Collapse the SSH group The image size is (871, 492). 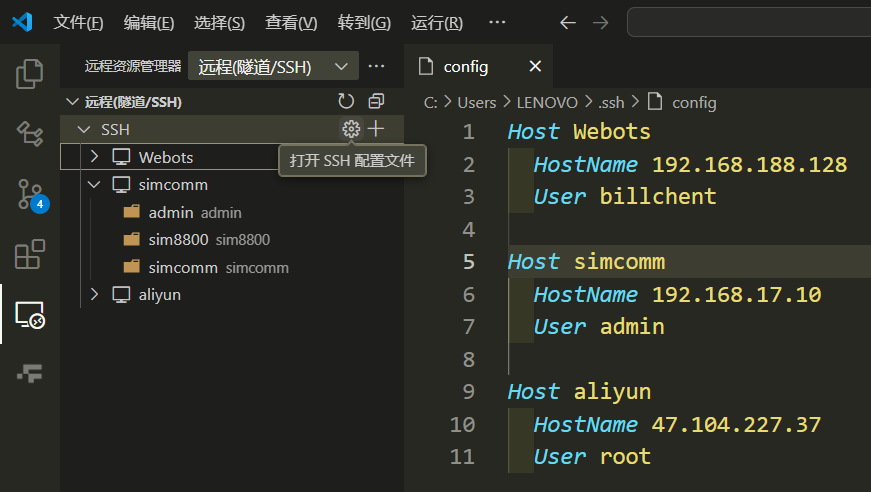[x=84, y=129]
